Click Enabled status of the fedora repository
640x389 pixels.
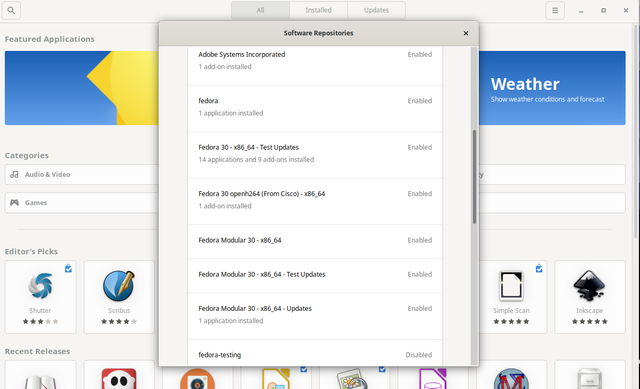[x=420, y=101]
